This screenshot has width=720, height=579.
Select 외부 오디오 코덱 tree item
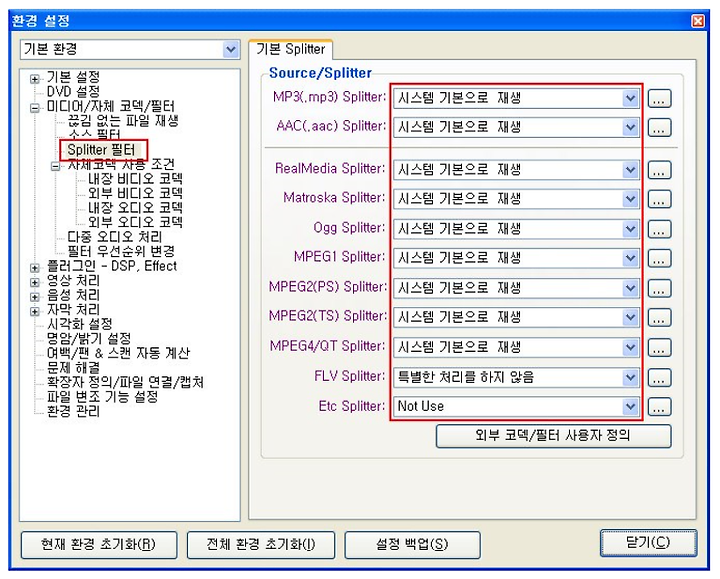click(135, 222)
